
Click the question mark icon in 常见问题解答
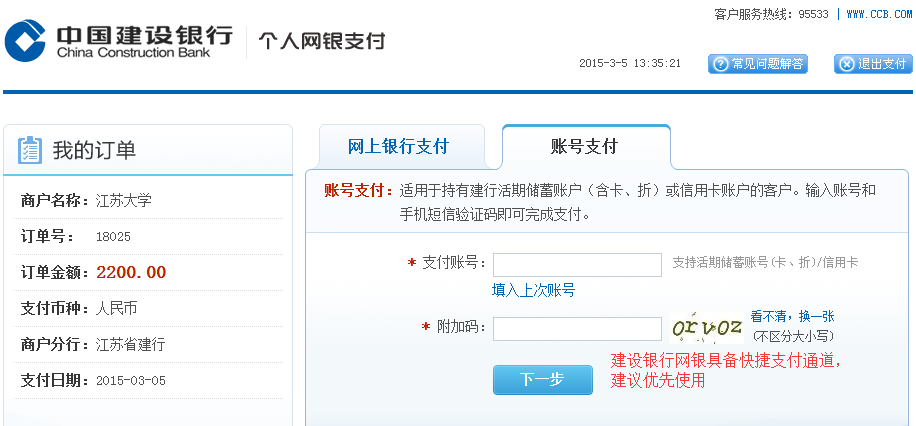click(721, 64)
